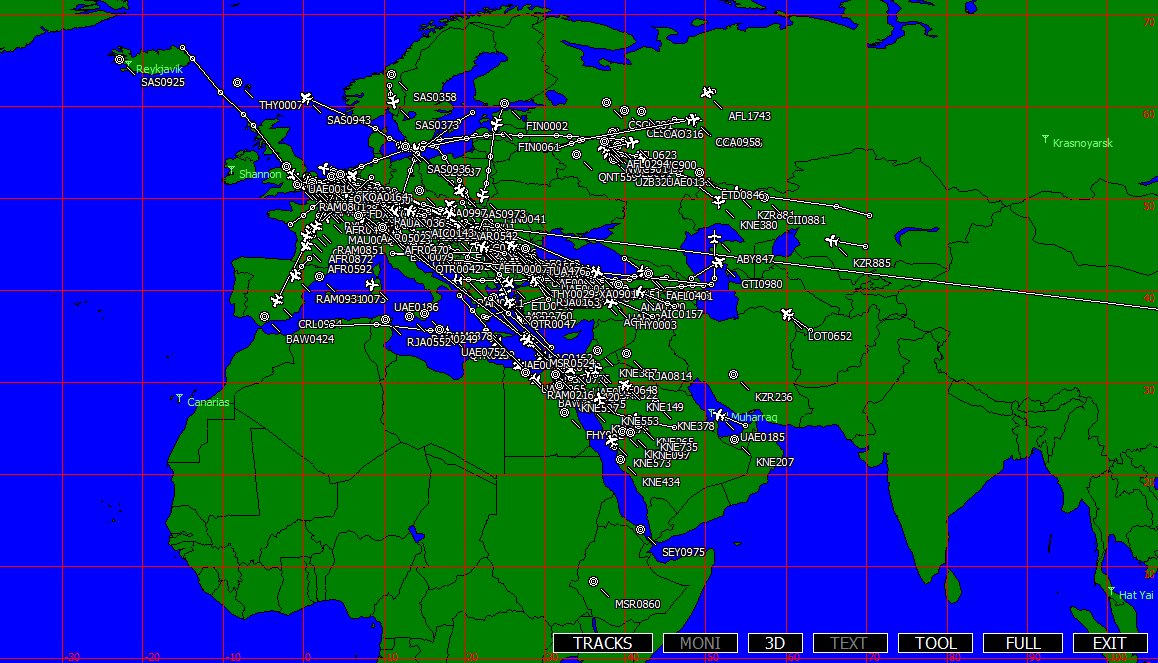Click the SAS0358 flight label
Viewport: 1158px width, 663px height.
coord(435,97)
